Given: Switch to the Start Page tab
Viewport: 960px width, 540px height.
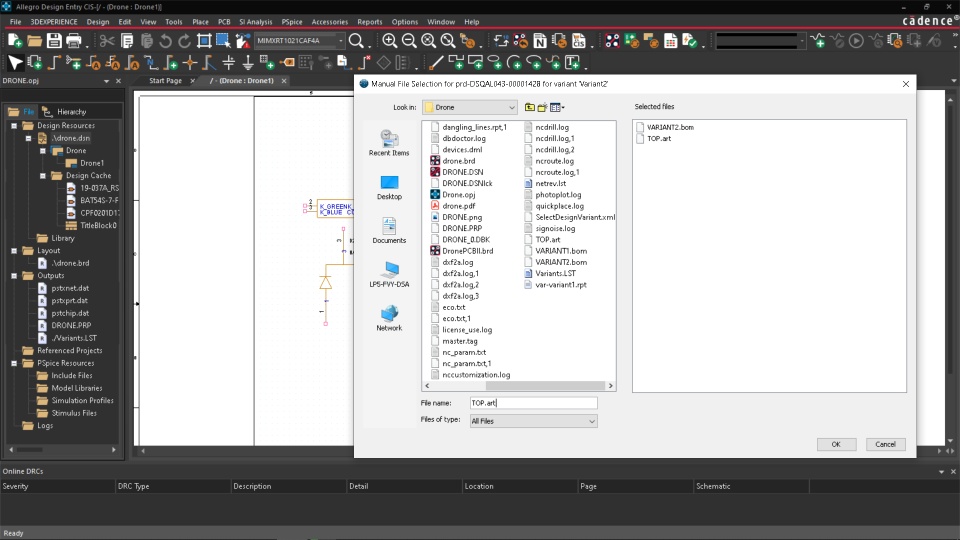Looking at the screenshot, I should (x=165, y=81).
